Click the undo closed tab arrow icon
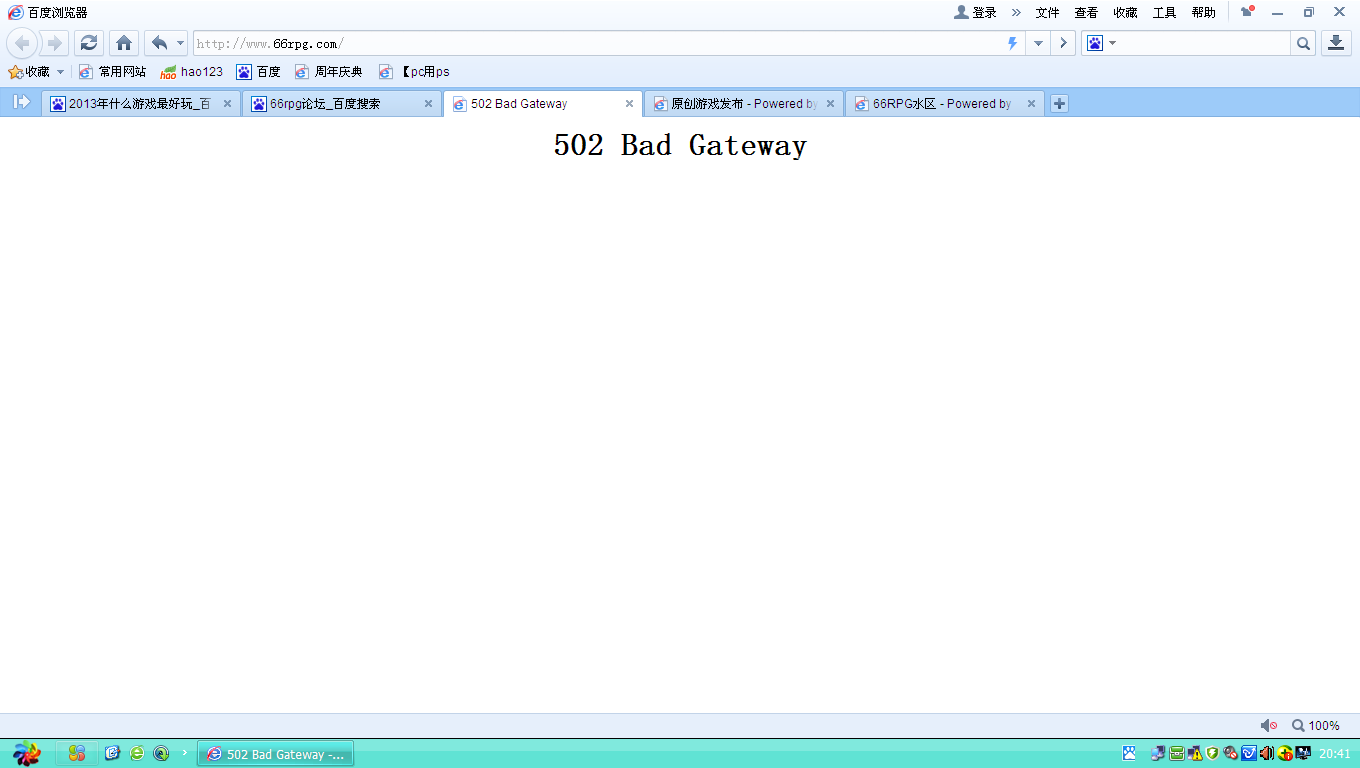Viewport: 1360px width, 768px height. click(x=159, y=43)
